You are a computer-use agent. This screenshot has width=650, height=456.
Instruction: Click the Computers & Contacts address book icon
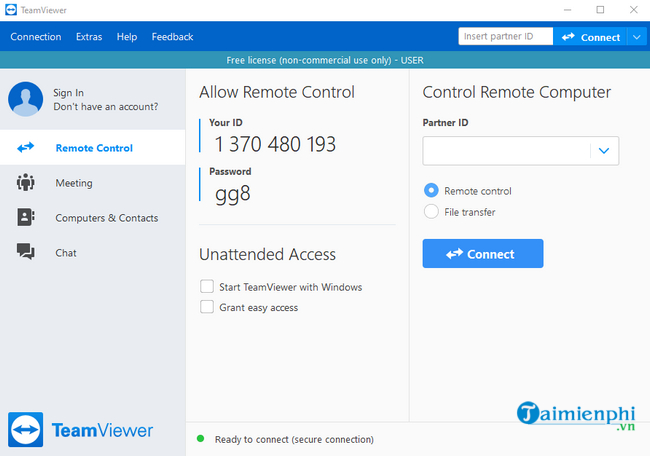[26, 217]
